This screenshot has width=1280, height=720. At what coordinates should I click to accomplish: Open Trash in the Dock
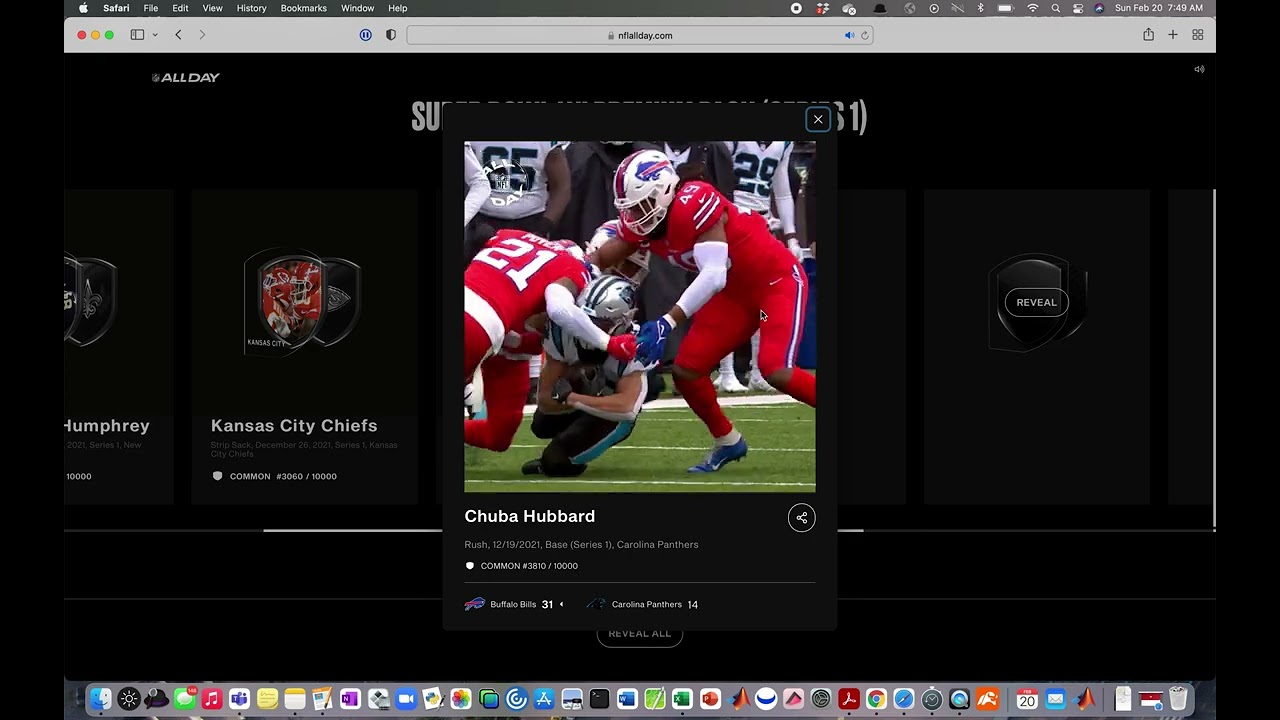[x=1178, y=699]
